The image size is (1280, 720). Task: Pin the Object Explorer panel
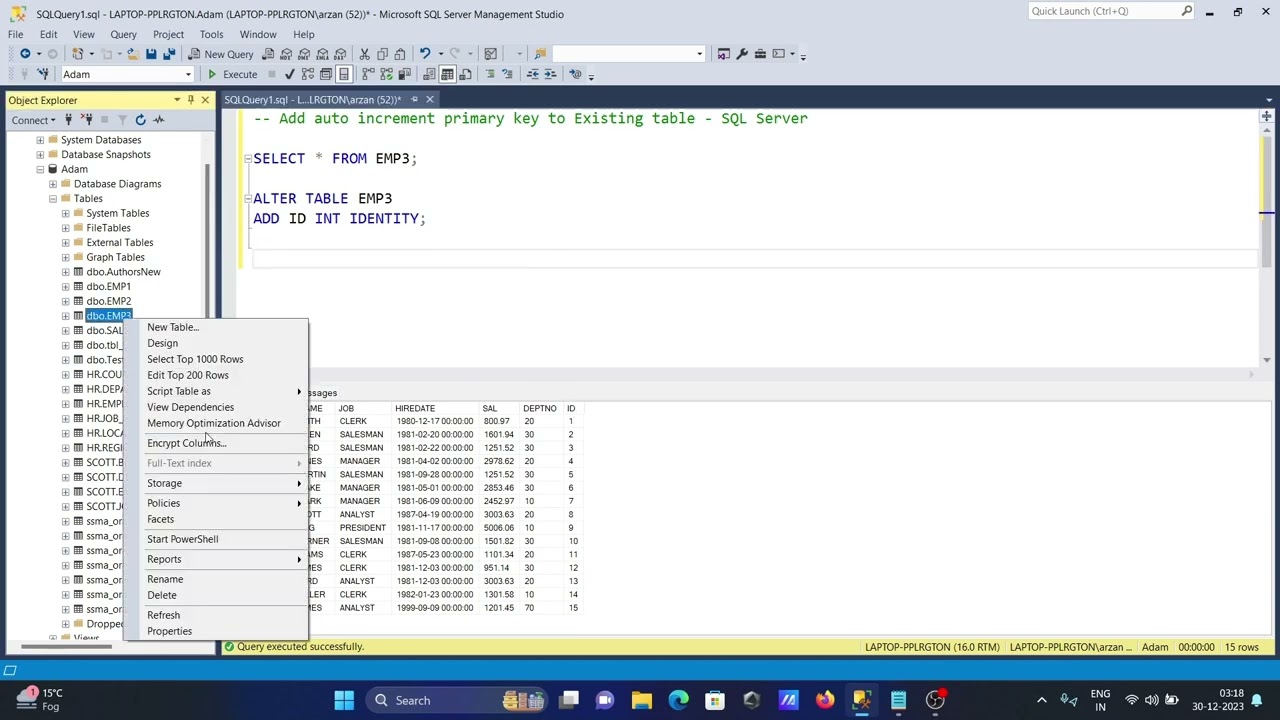[x=191, y=100]
